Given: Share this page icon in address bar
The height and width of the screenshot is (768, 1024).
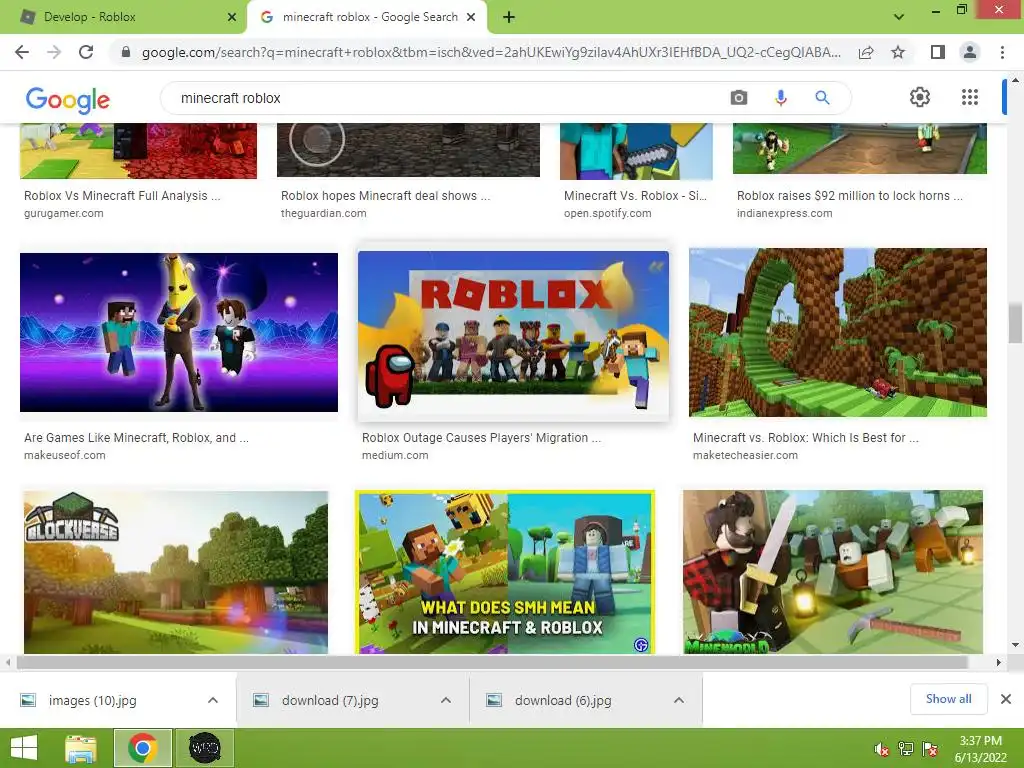Looking at the screenshot, I should point(866,52).
